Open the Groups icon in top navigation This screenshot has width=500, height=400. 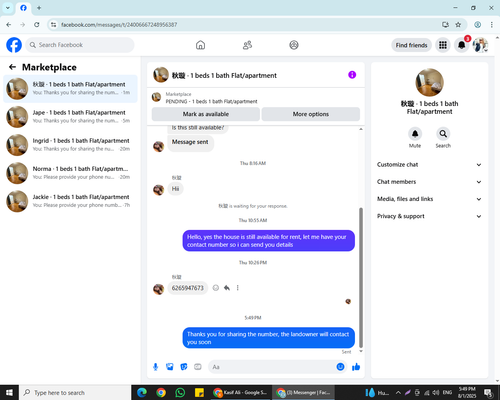[294, 45]
